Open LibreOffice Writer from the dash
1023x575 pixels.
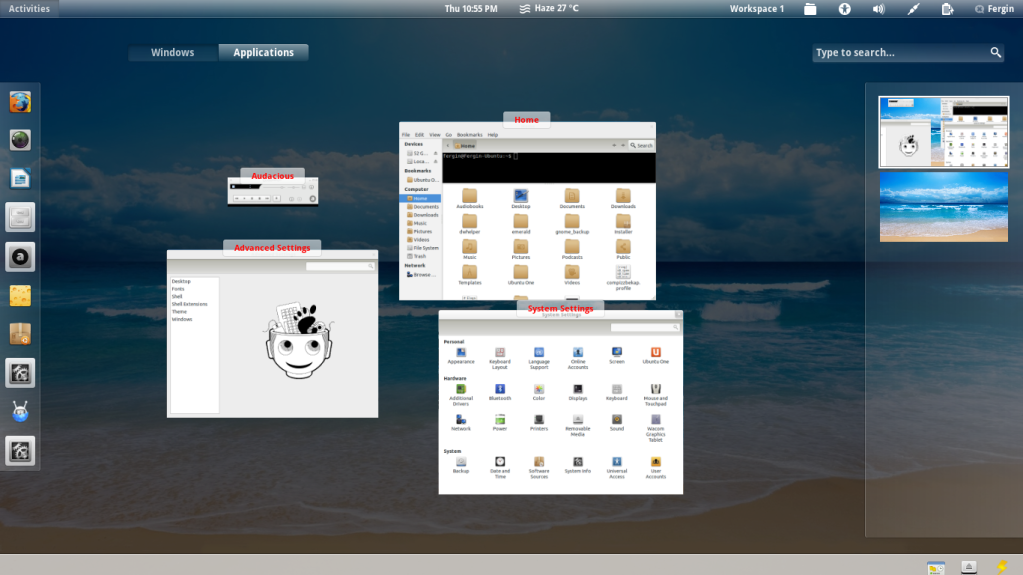20,178
